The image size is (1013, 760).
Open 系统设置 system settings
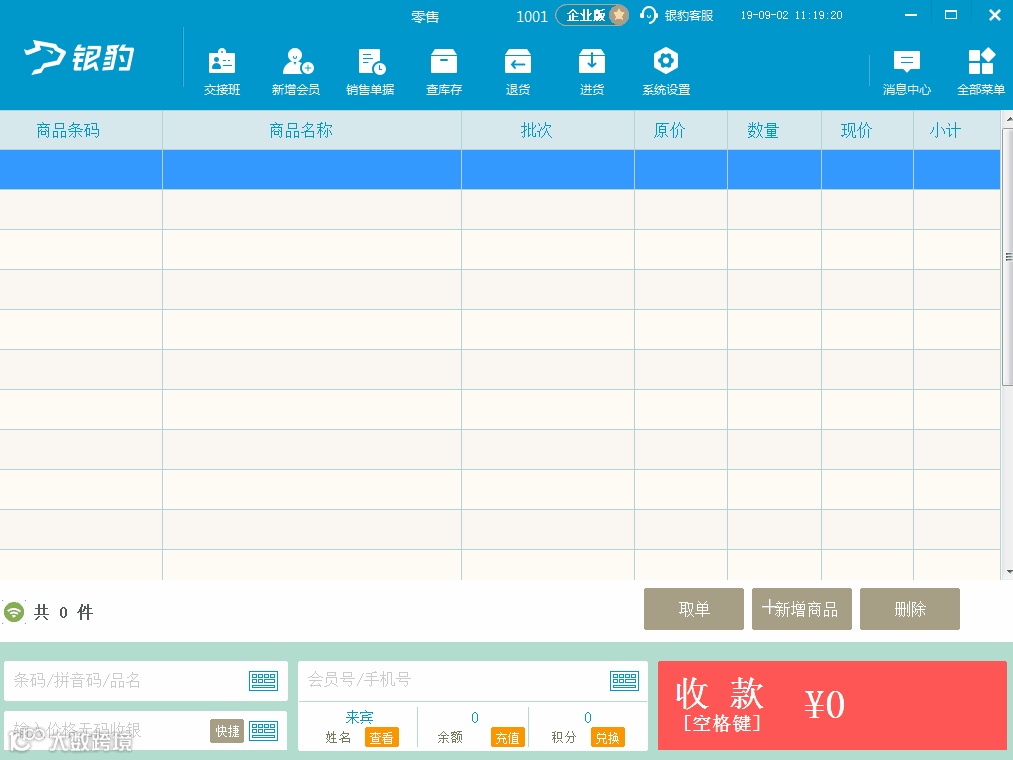pyautogui.click(x=666, y=72)
